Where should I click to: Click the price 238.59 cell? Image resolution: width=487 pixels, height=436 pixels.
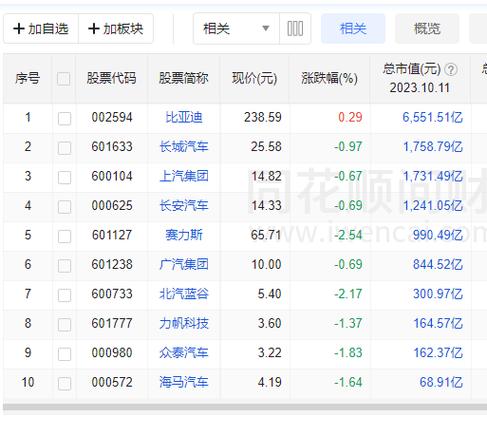(263, 117)
